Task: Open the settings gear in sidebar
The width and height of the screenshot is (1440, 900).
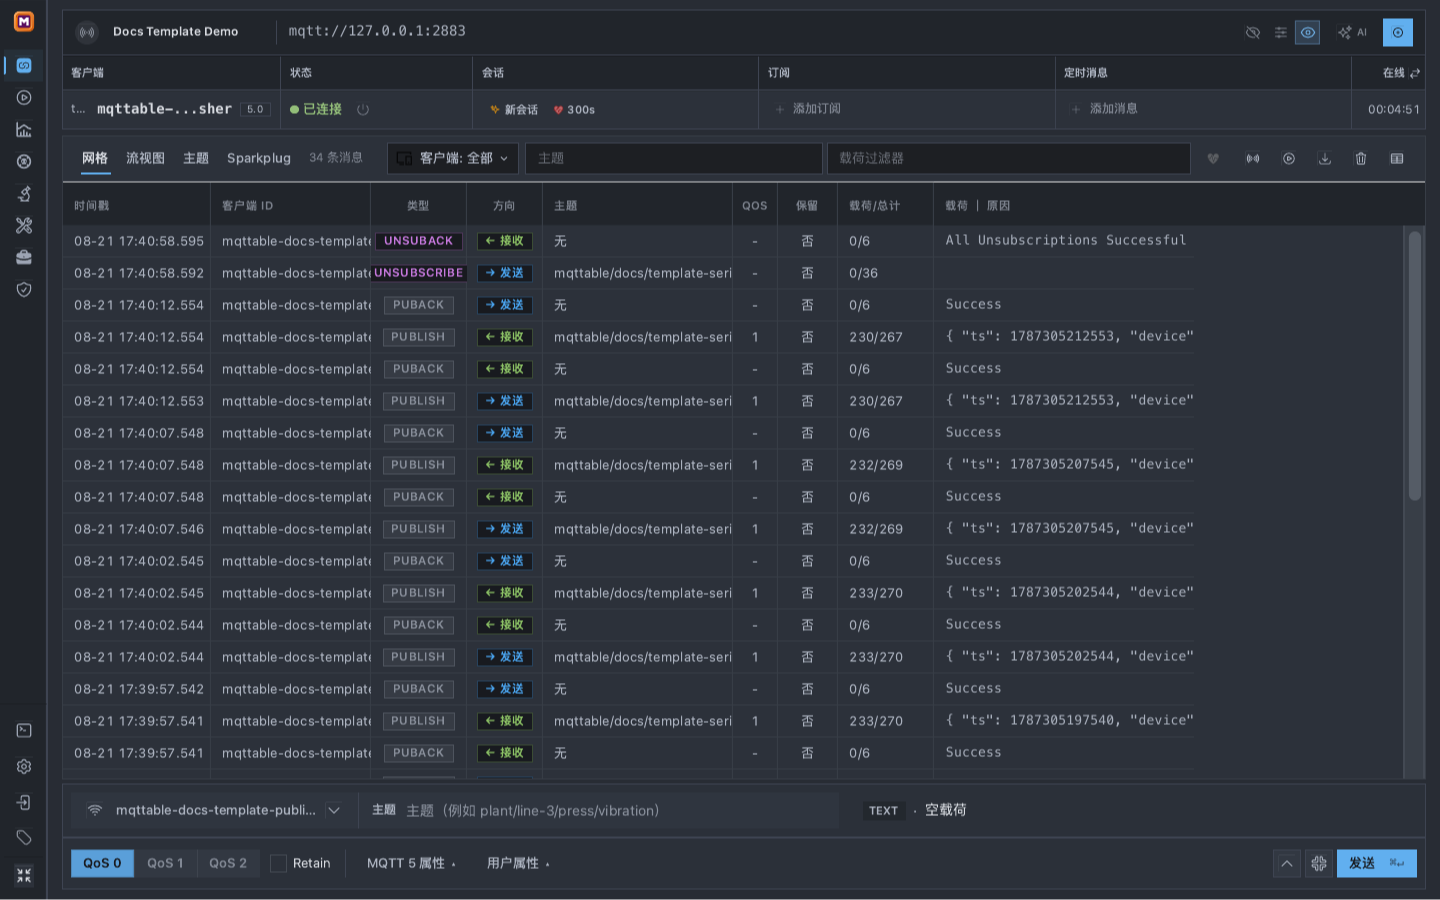Action: pyautogui.click(x=24, y=767)
